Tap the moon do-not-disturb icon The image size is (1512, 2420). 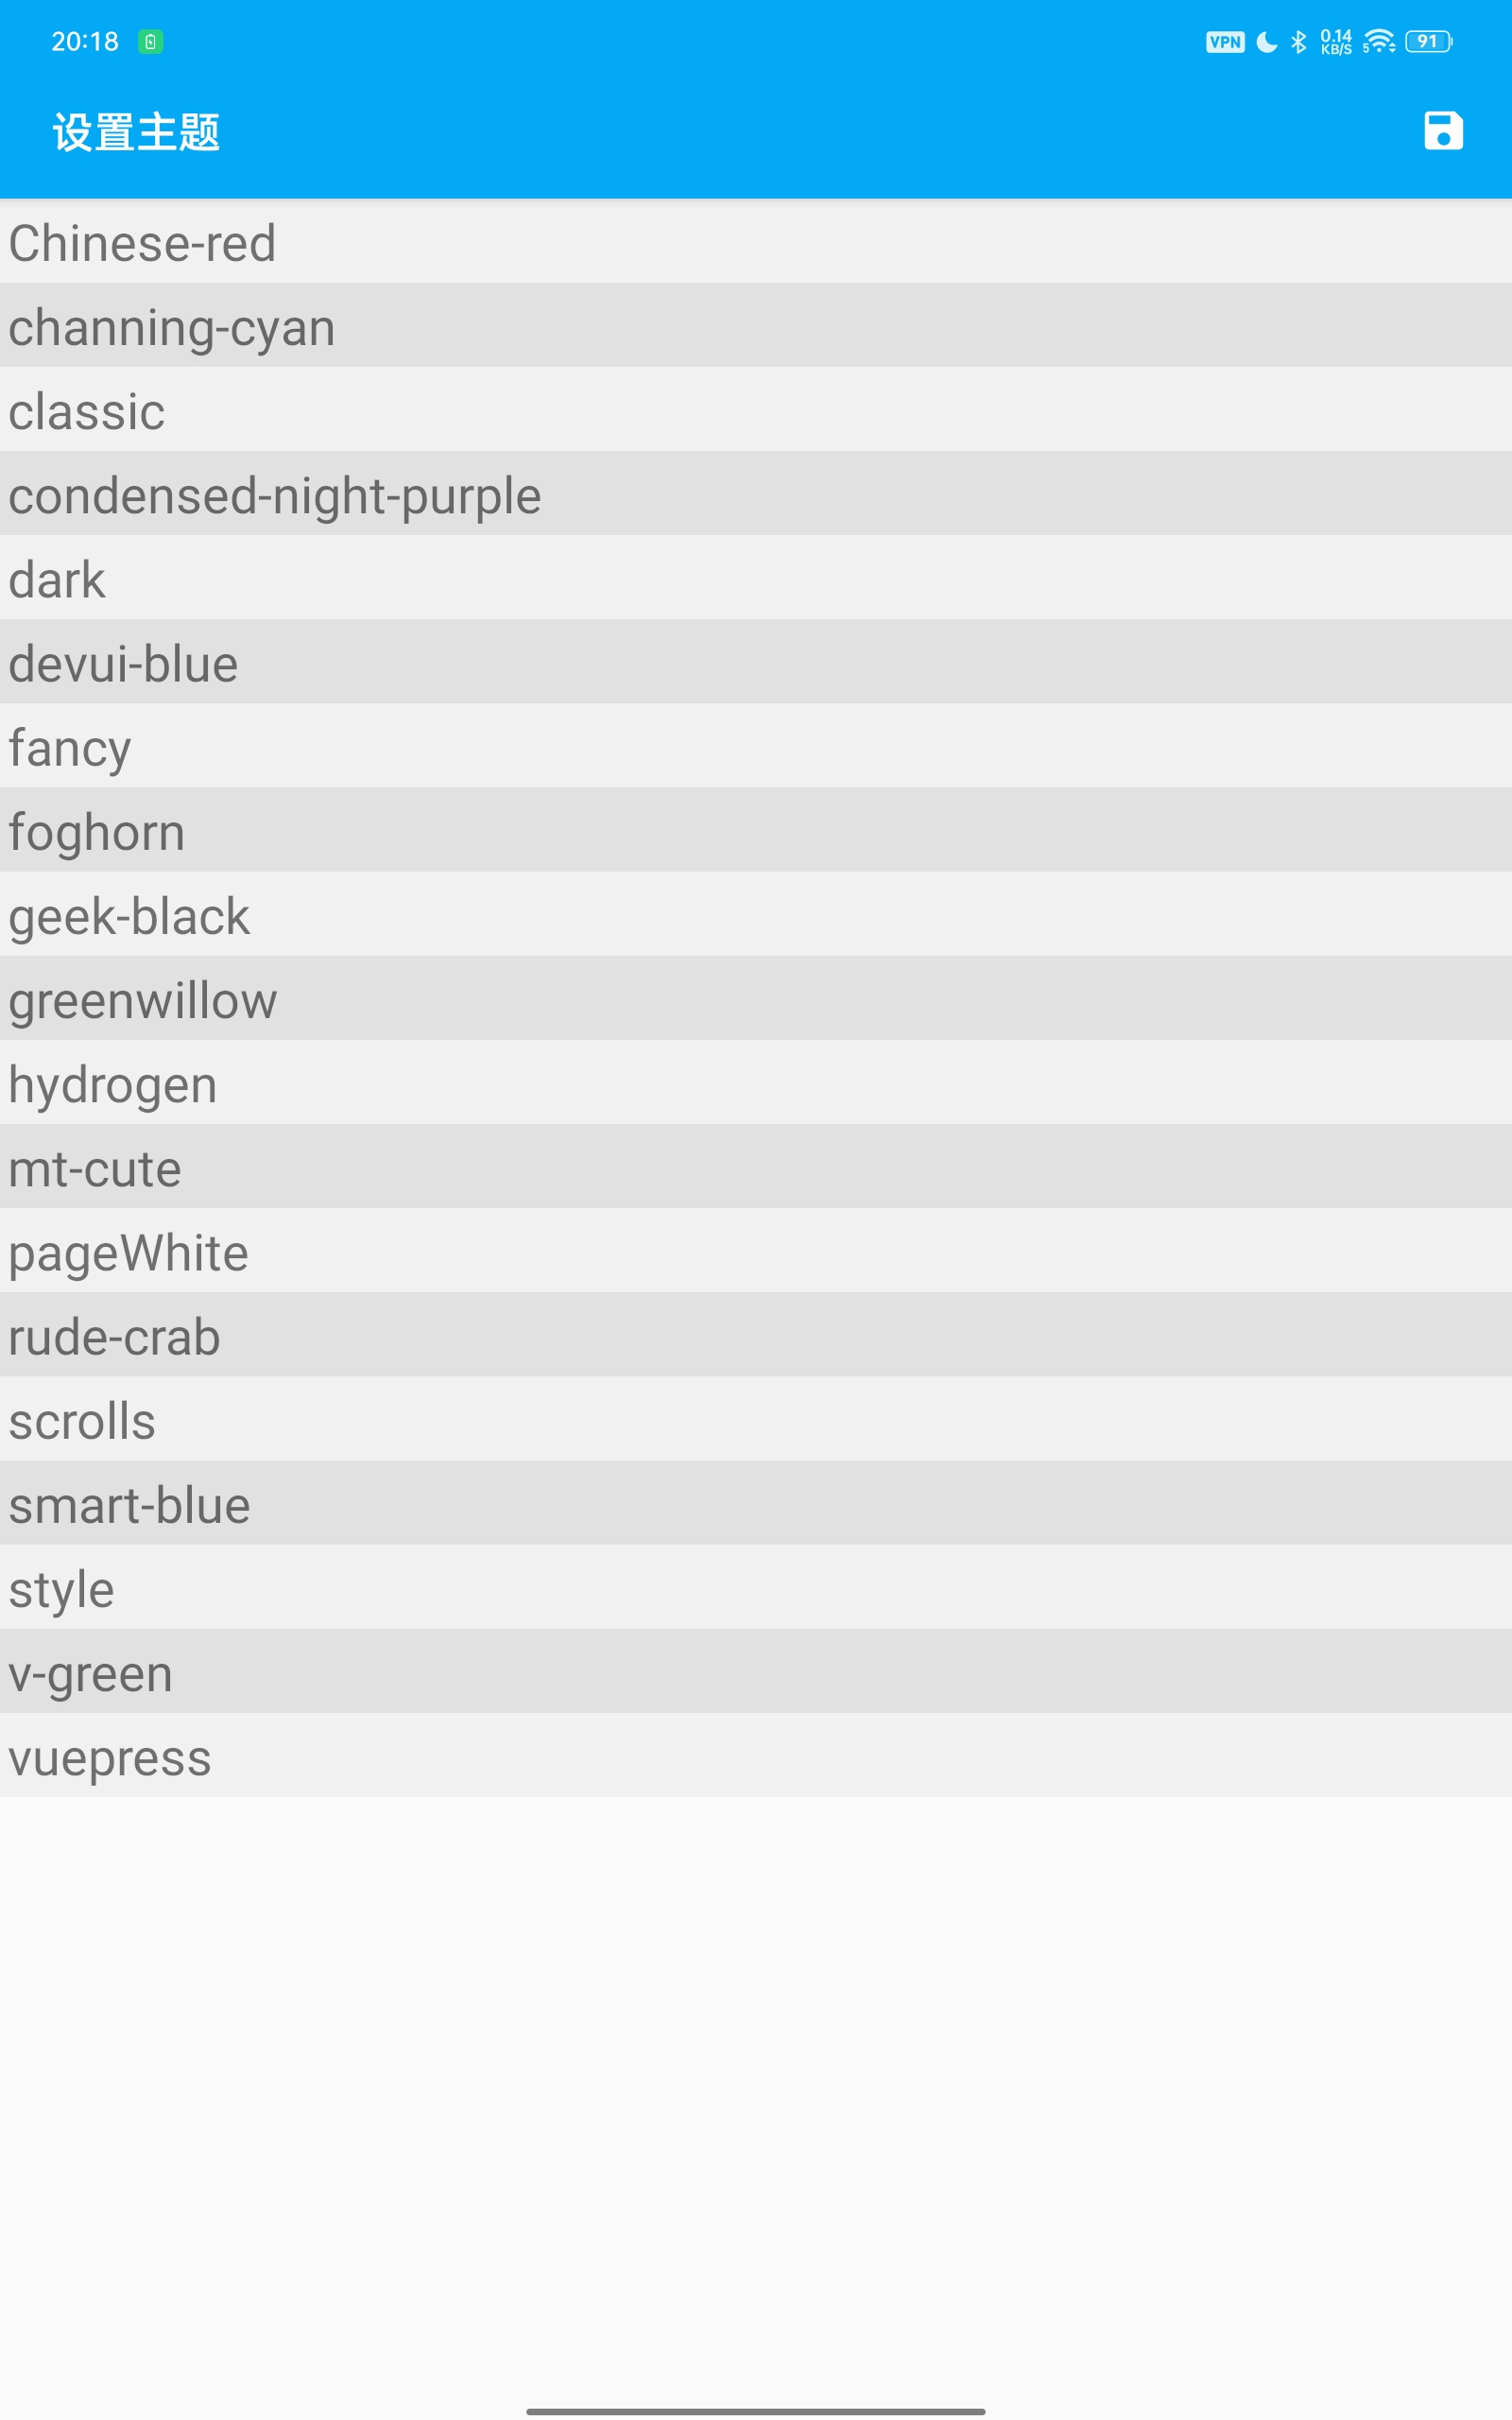1267,42
